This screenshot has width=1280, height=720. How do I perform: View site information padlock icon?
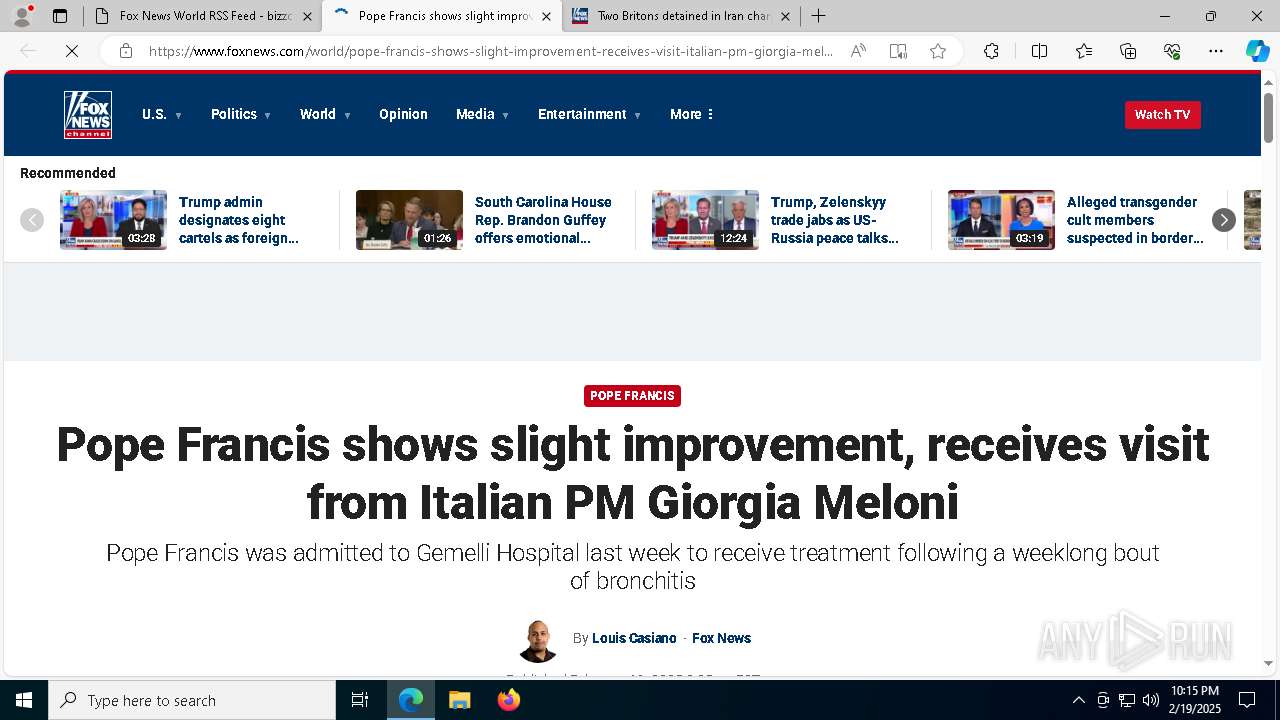(x=126, y=51)
